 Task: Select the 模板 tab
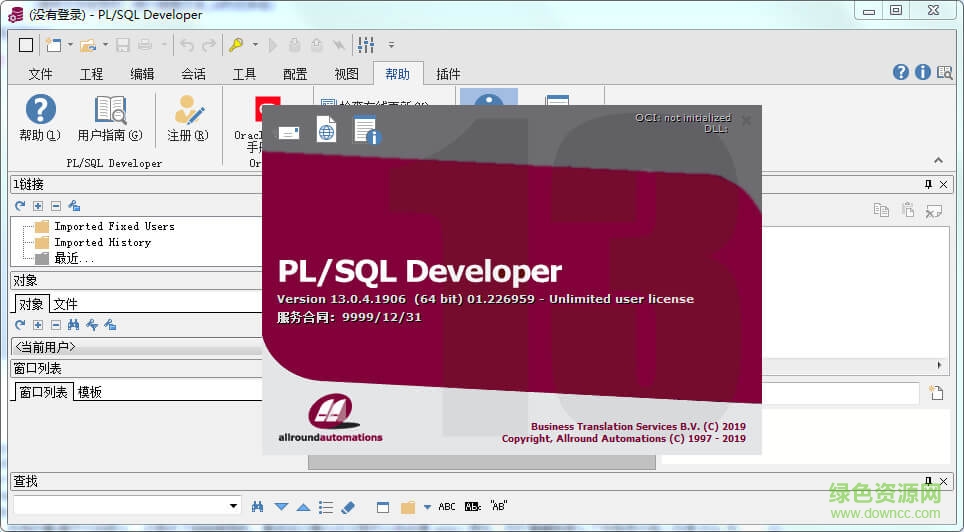[x=90, y=392]
